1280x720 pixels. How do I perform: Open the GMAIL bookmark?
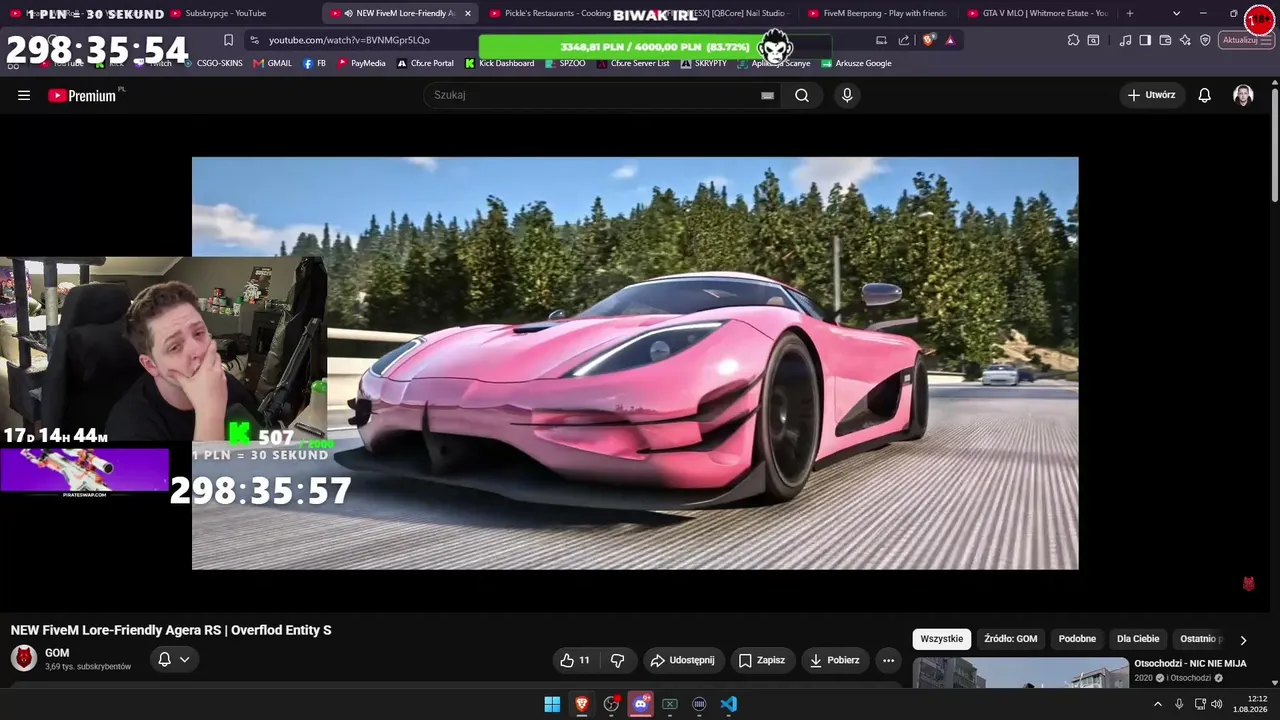(x=273, y=63)
